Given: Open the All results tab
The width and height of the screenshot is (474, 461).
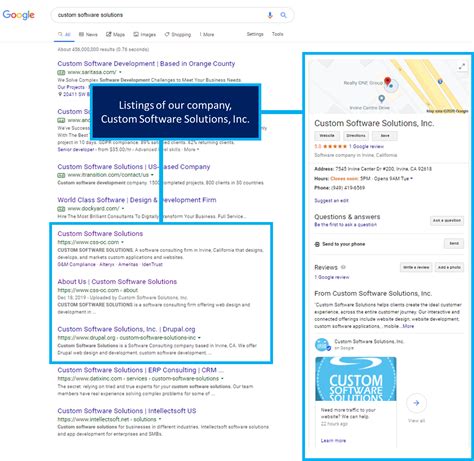Looking at the screenshot, I should click(64, 34).
